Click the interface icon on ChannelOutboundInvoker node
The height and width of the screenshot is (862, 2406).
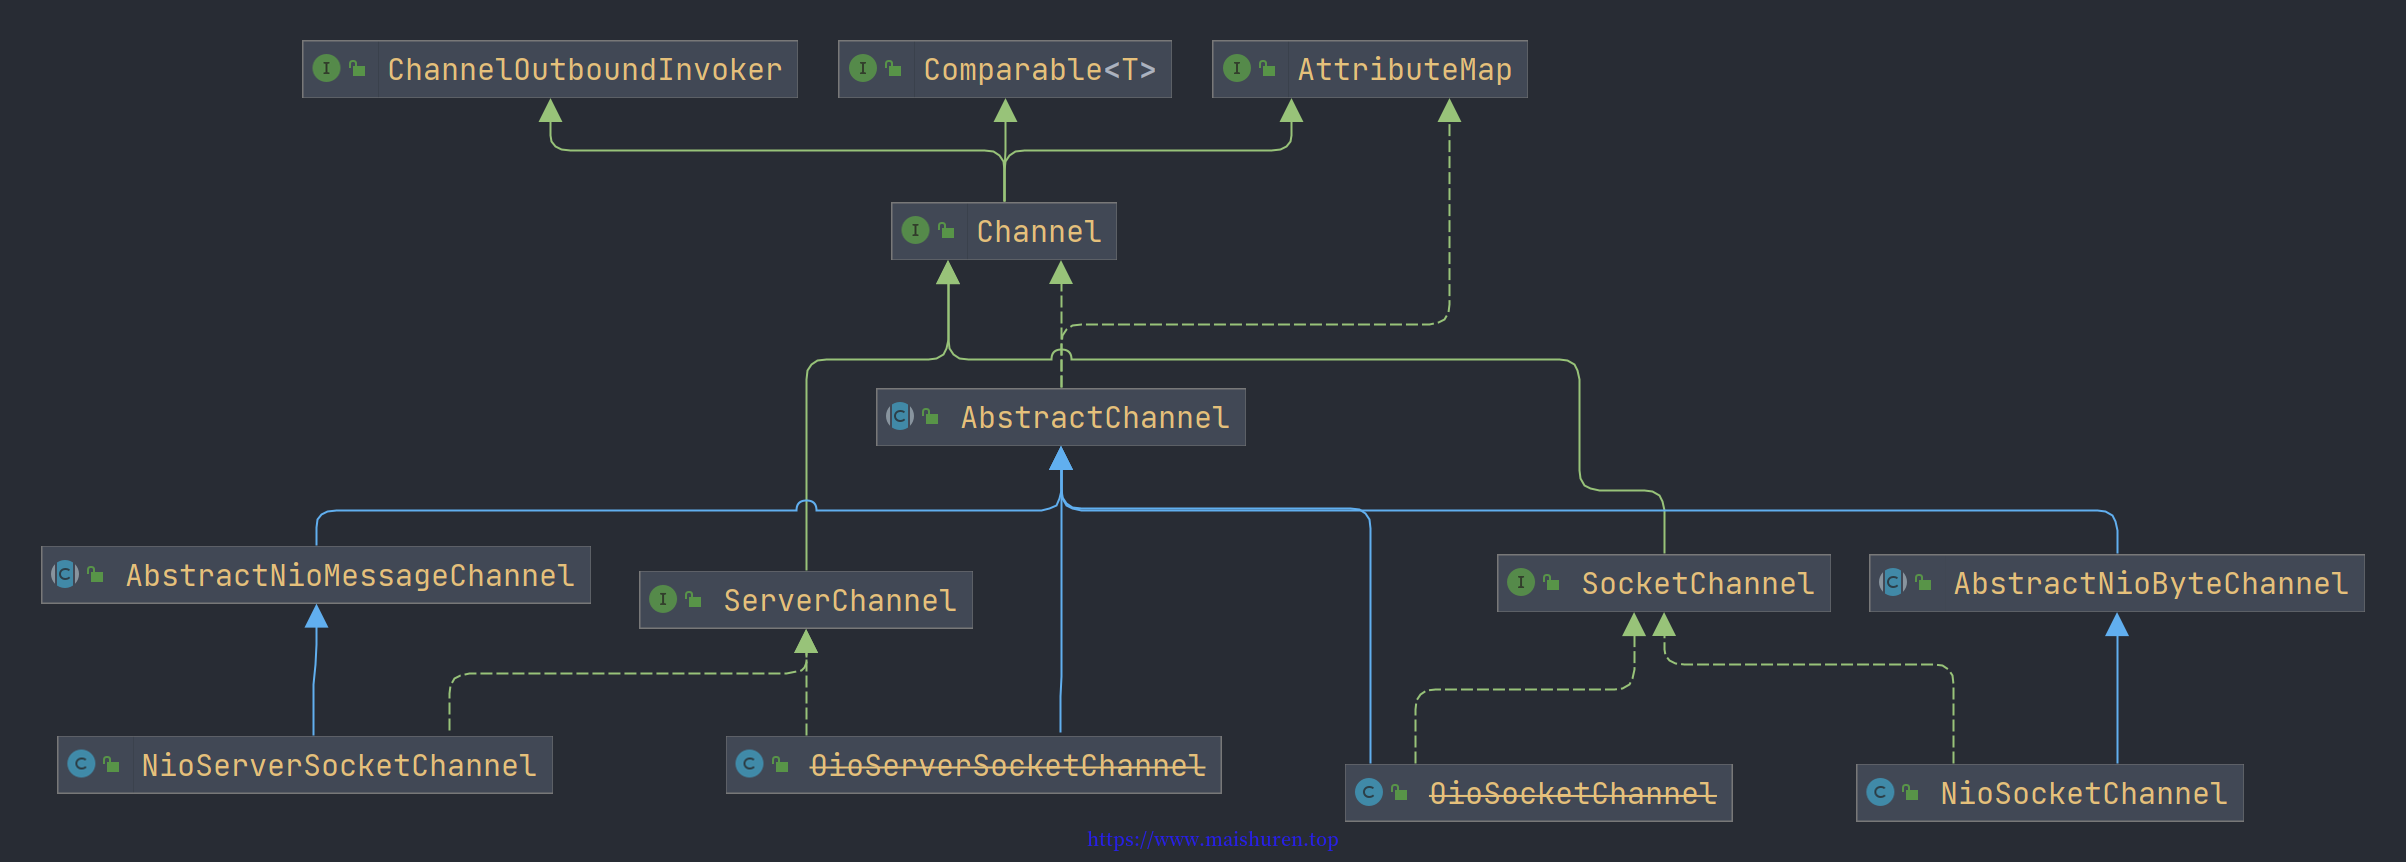point(326,68)
